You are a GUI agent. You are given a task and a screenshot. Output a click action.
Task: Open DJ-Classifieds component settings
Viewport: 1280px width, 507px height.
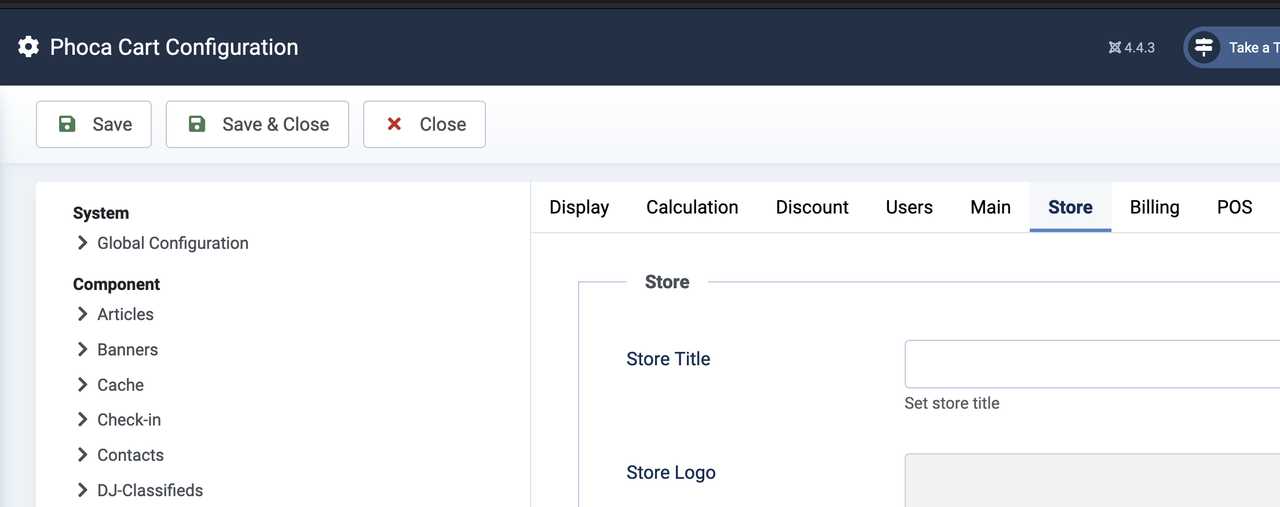coord(150,490)
